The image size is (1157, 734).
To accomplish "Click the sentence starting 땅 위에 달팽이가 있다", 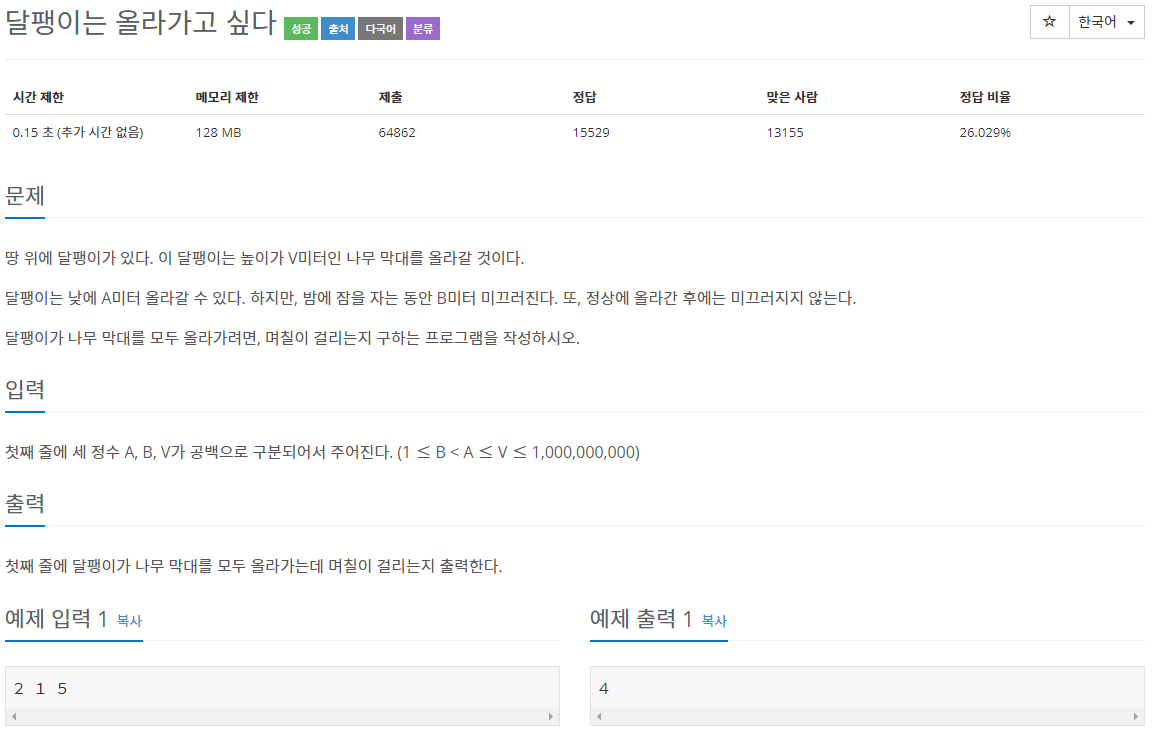I will pyautogui.click(x=265, y=258).
